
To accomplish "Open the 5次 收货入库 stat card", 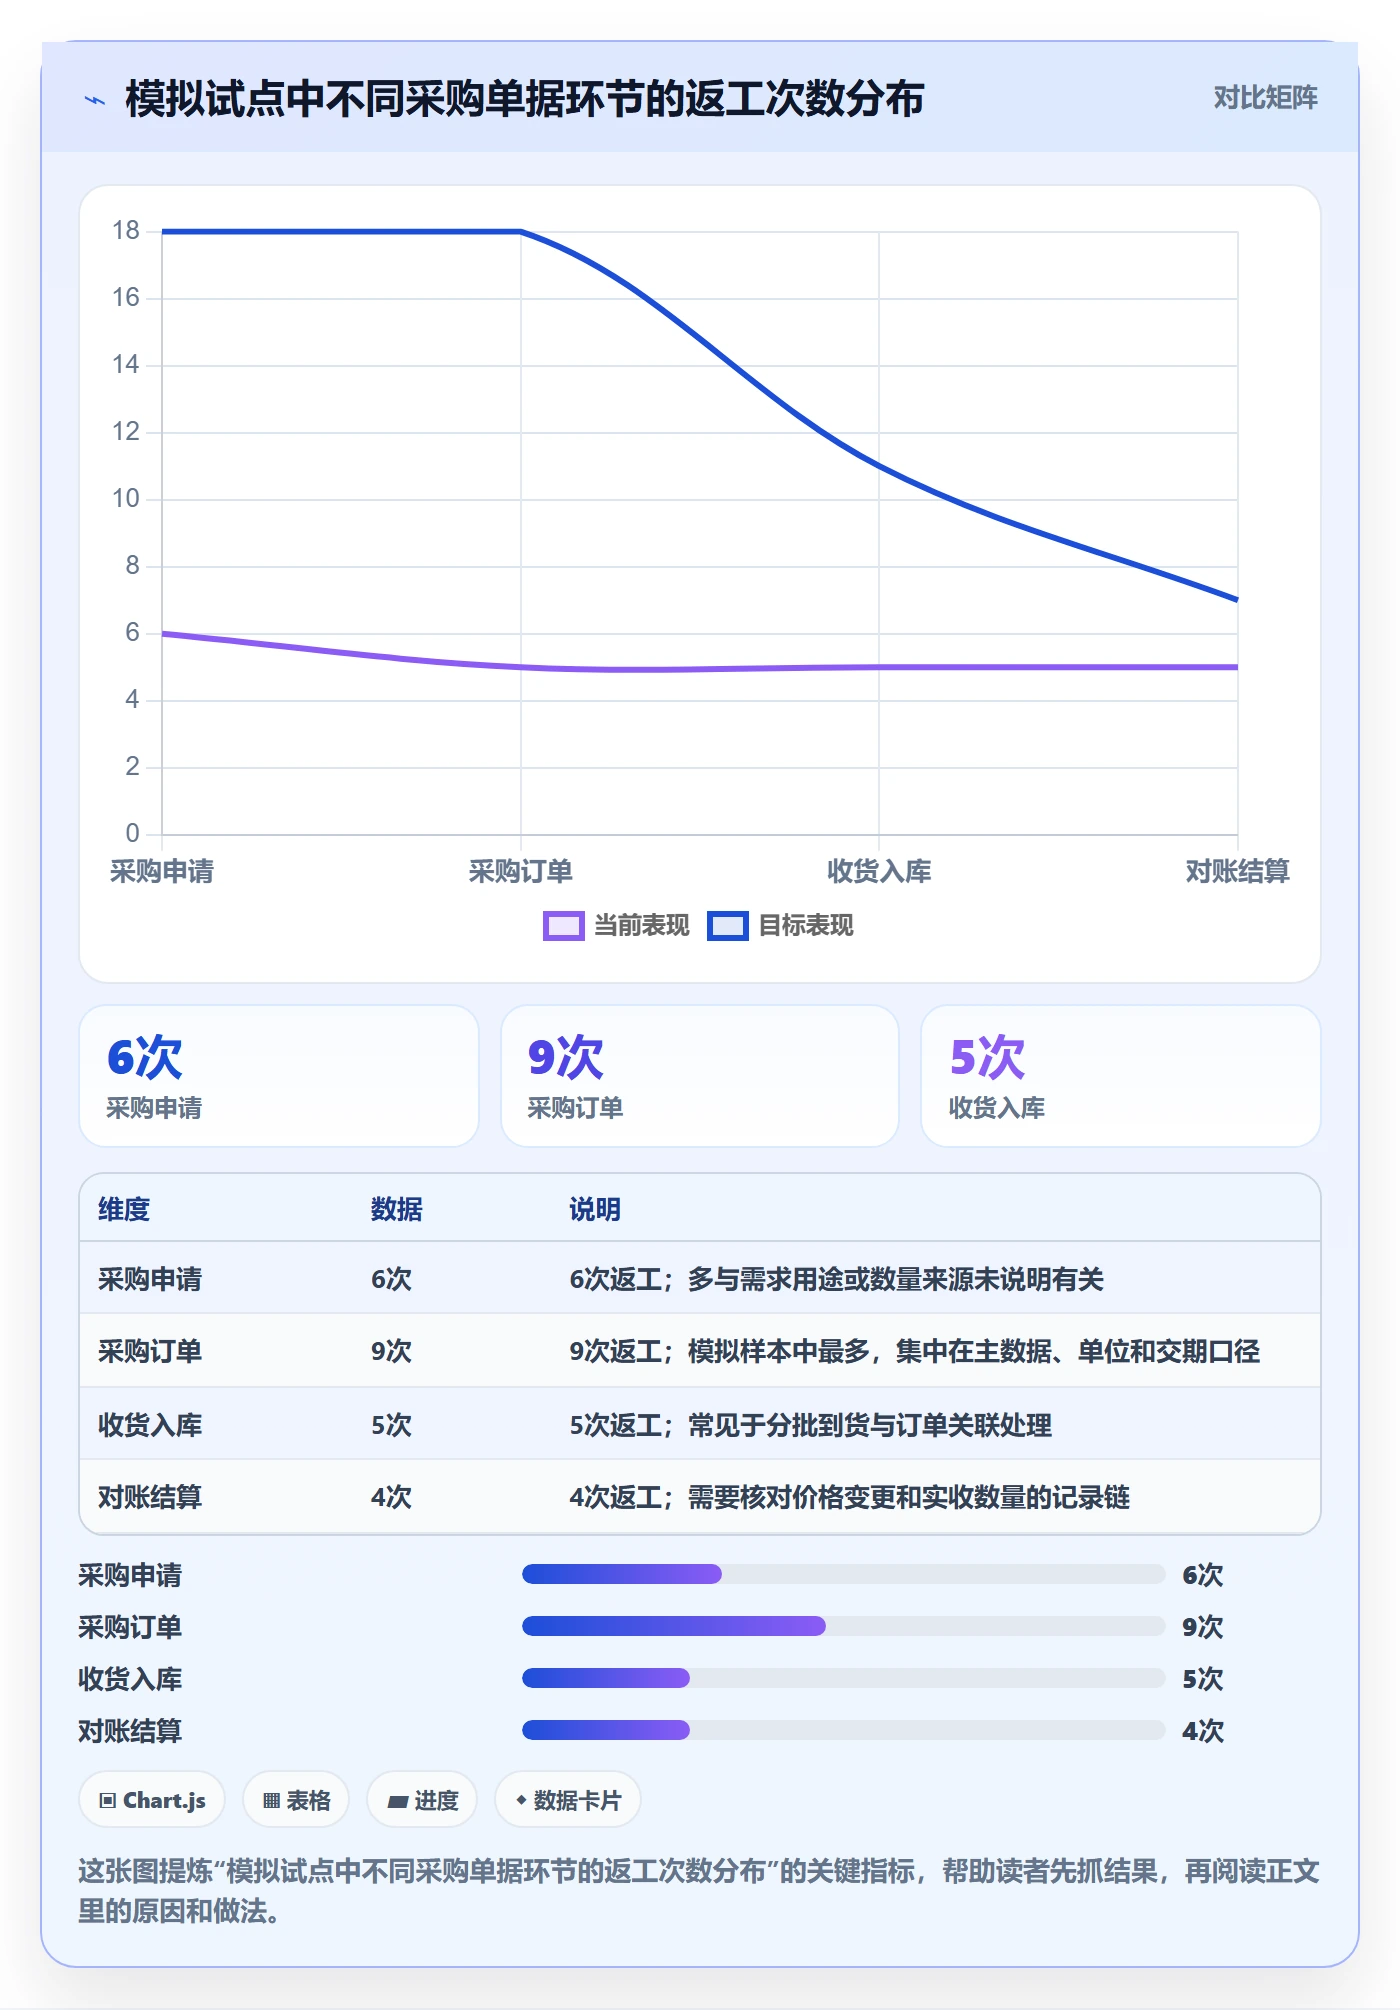I will click(1121, 1076).
